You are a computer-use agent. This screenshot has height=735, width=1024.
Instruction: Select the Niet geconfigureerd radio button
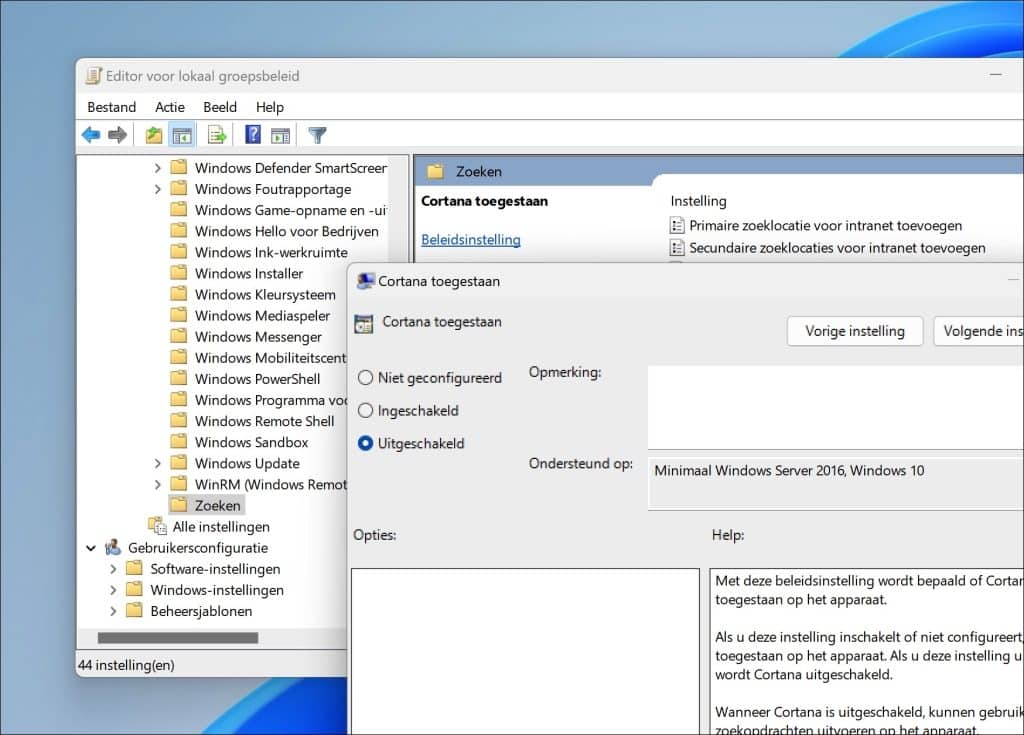coord(365,378)
